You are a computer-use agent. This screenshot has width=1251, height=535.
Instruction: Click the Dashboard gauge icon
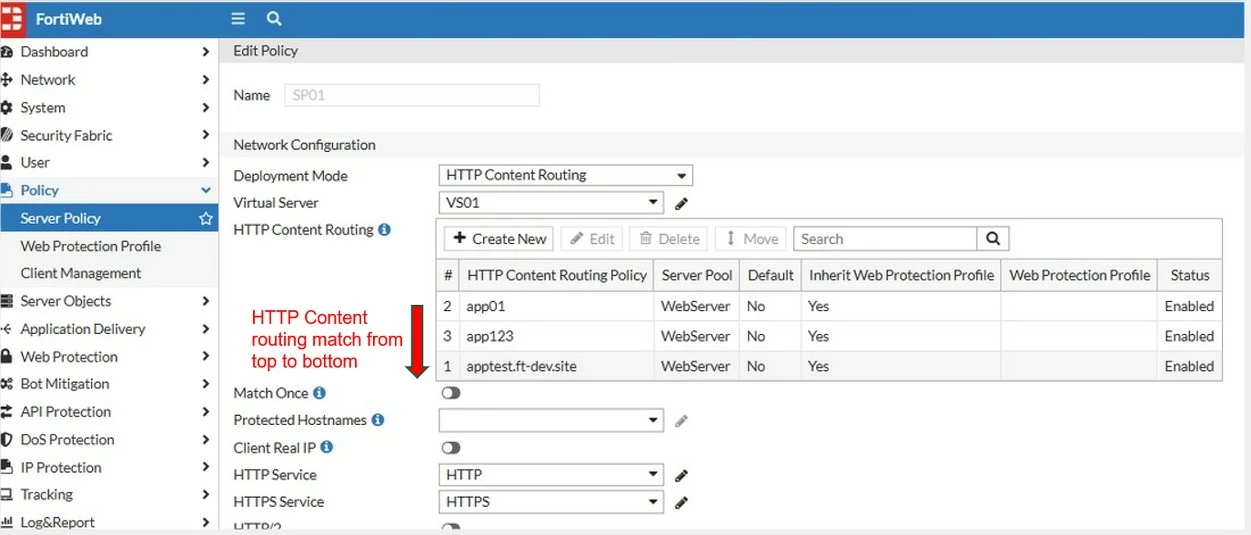6,52
